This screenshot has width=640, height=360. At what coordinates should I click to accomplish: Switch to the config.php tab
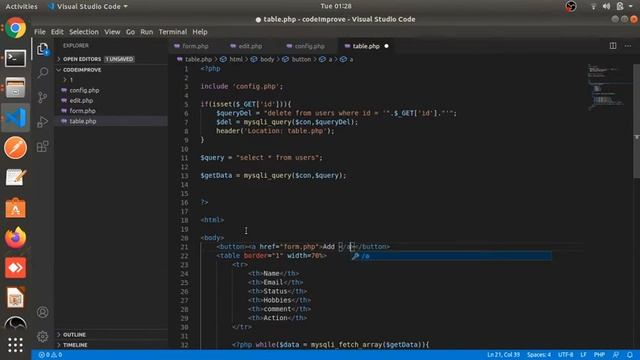tap(309, 46)
